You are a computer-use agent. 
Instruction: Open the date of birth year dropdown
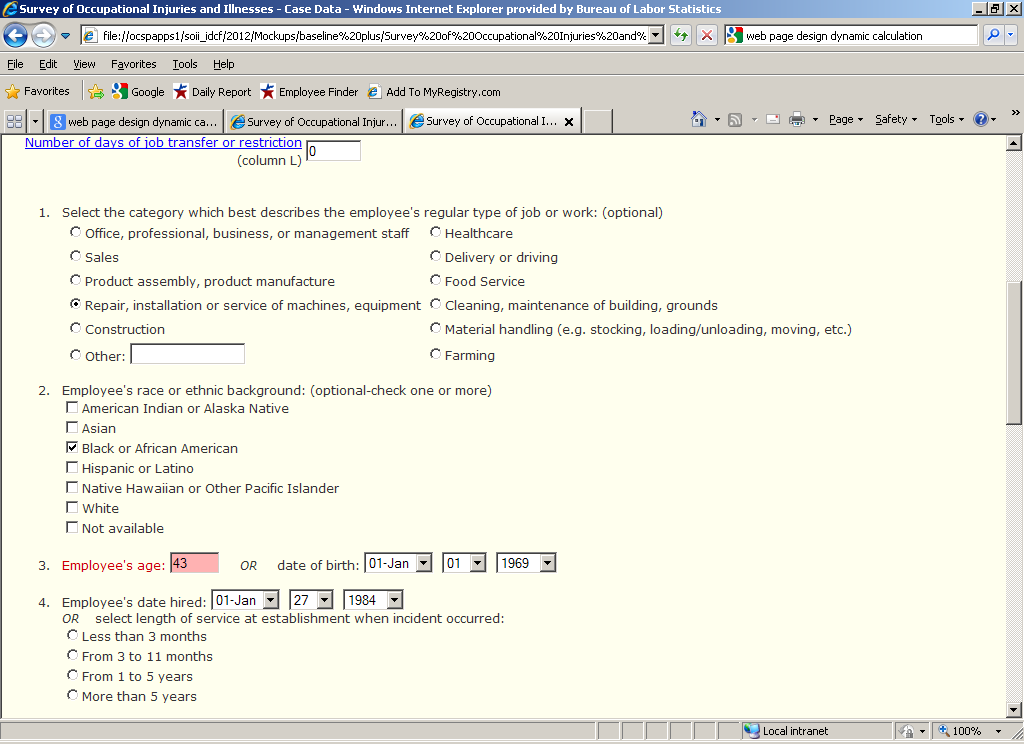[547, 564]
